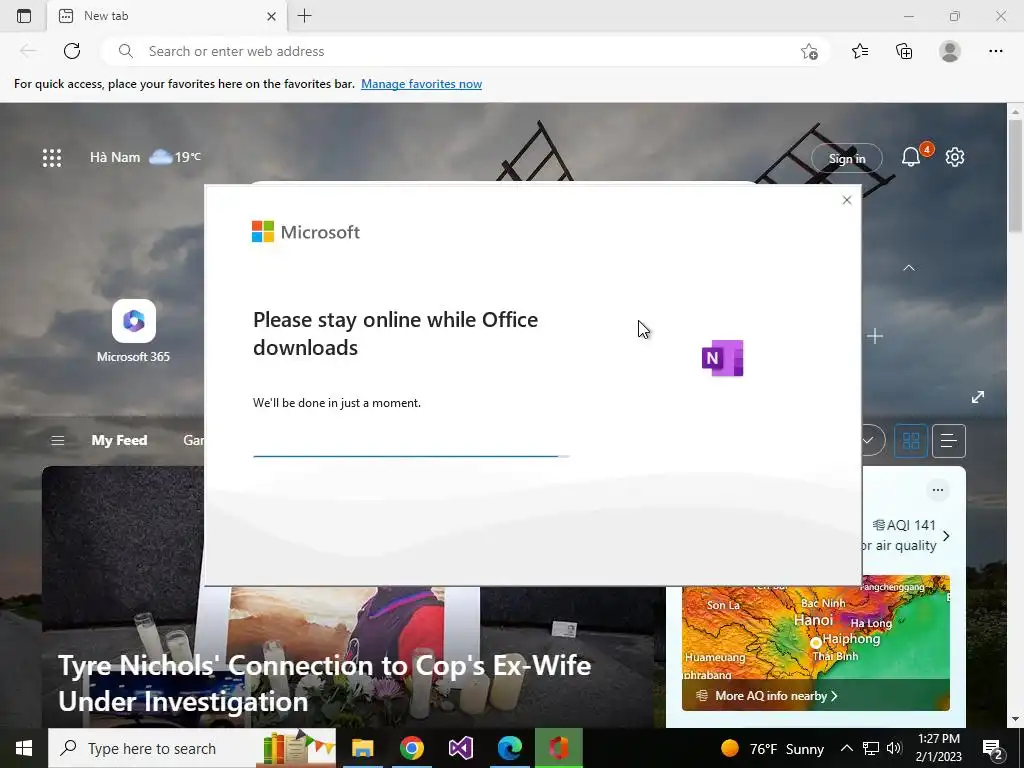Switch to Microsoft Edge taskbar icon
The height and width of the screenshot is (768, 1024).
509,748
